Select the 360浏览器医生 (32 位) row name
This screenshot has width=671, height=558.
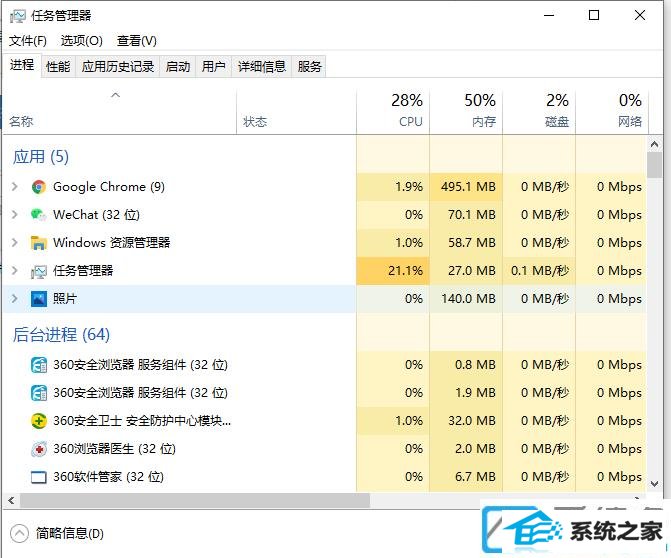point(114,448)
